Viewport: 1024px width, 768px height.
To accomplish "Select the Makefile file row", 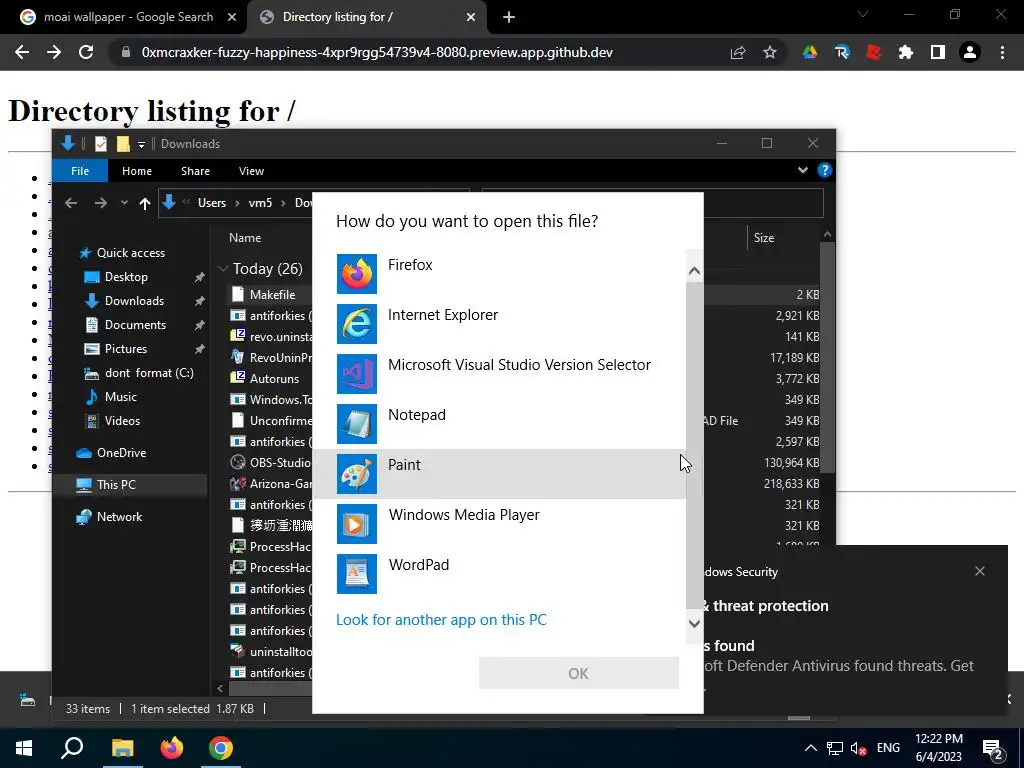I will (272, 295).
